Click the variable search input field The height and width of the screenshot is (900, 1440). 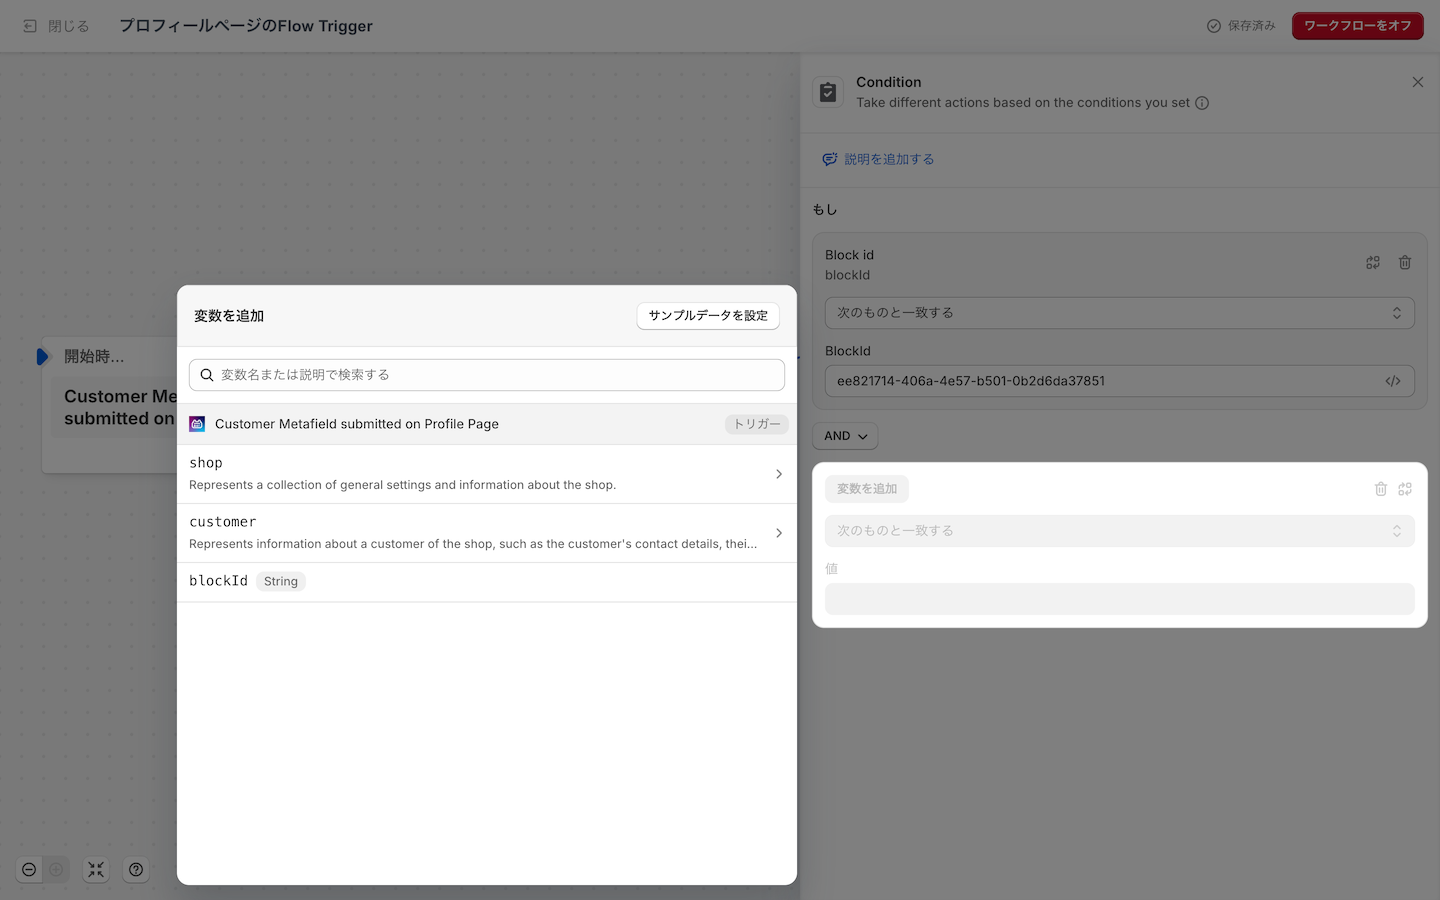[x=487, y=375]
